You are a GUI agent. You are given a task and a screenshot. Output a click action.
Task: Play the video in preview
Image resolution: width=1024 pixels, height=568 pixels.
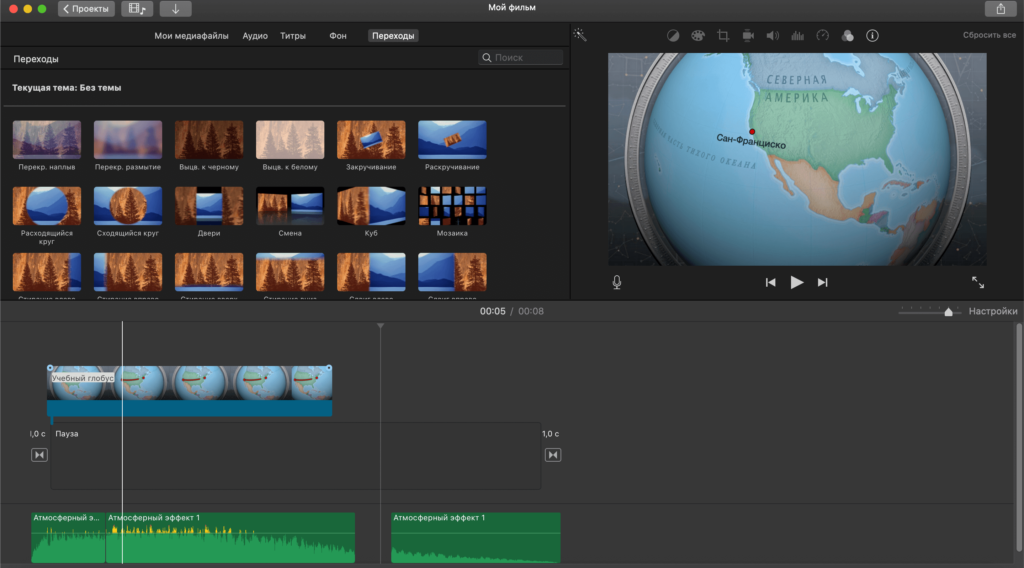coord(796,282)
